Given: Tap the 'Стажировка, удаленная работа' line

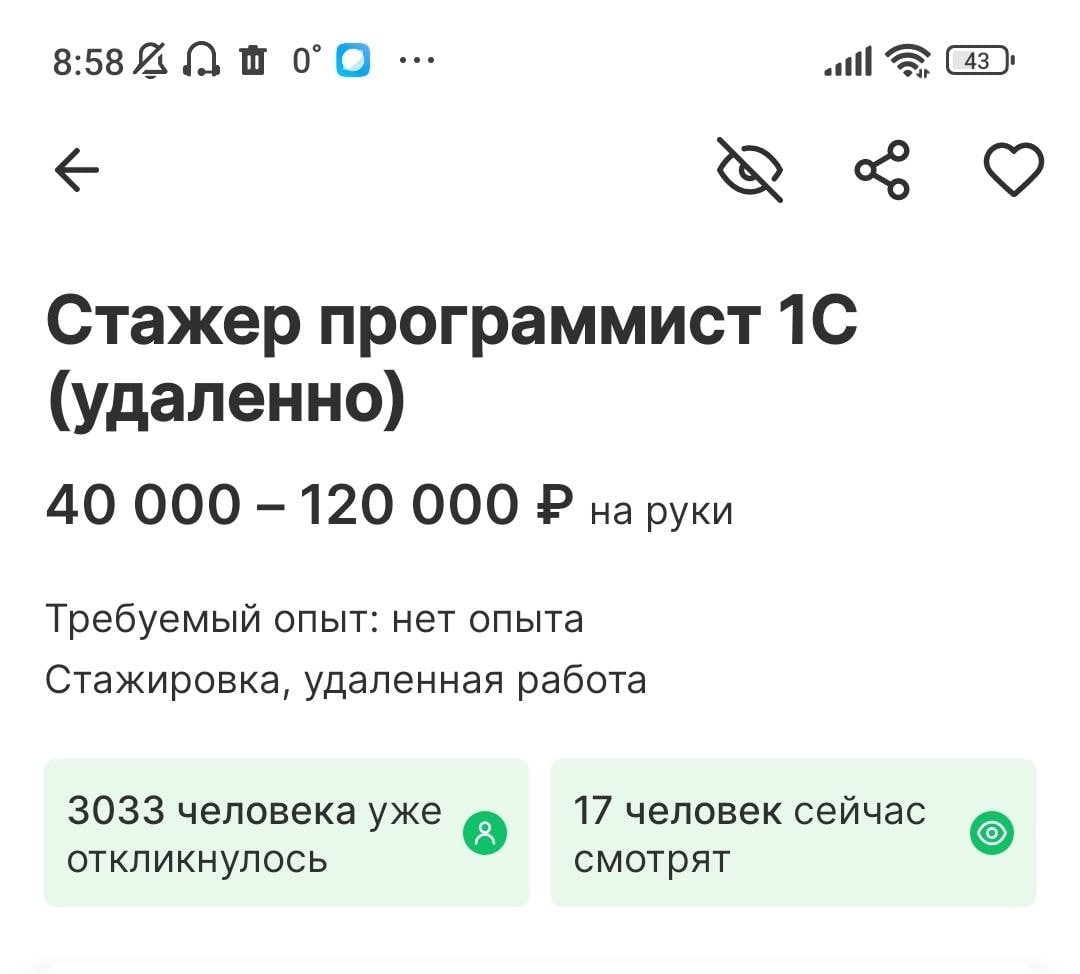Looking at the screenshot, I should [x=346, y=680].
